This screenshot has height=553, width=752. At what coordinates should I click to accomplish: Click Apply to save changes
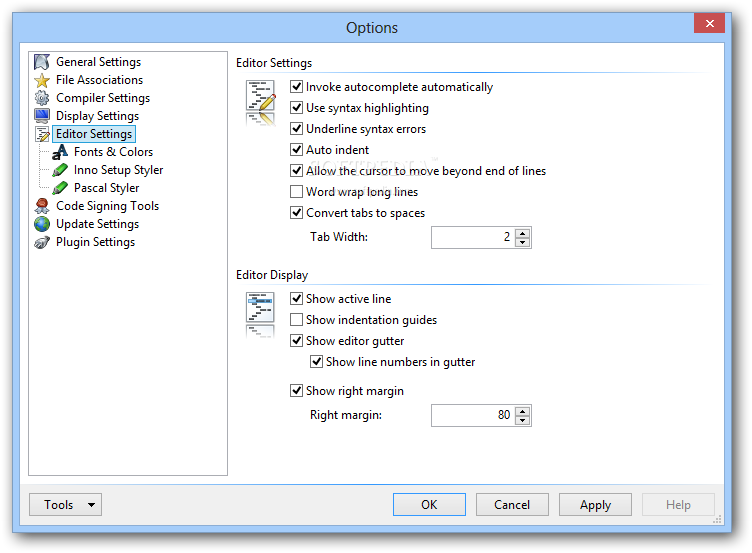pos(595,505)
